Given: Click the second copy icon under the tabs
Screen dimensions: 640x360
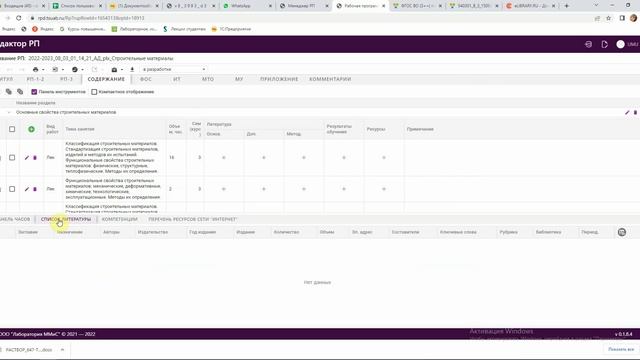Looking at the screenshot, I should click(x=20, y=92).
